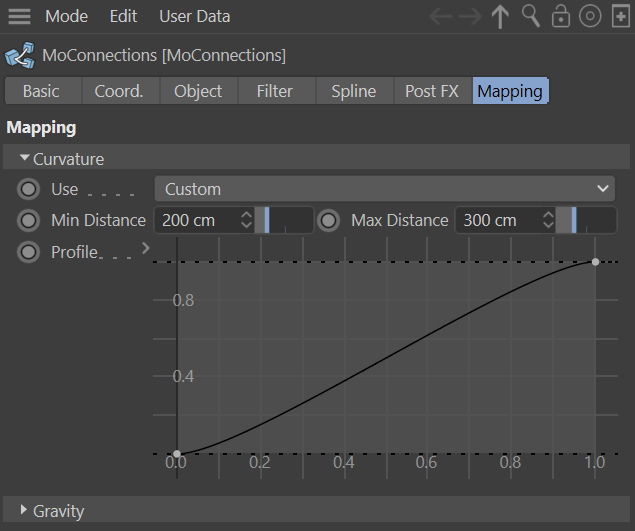Screen dimensions: 635x531
Task: Open the Spline tab
Action: click(x=353, y=91)
